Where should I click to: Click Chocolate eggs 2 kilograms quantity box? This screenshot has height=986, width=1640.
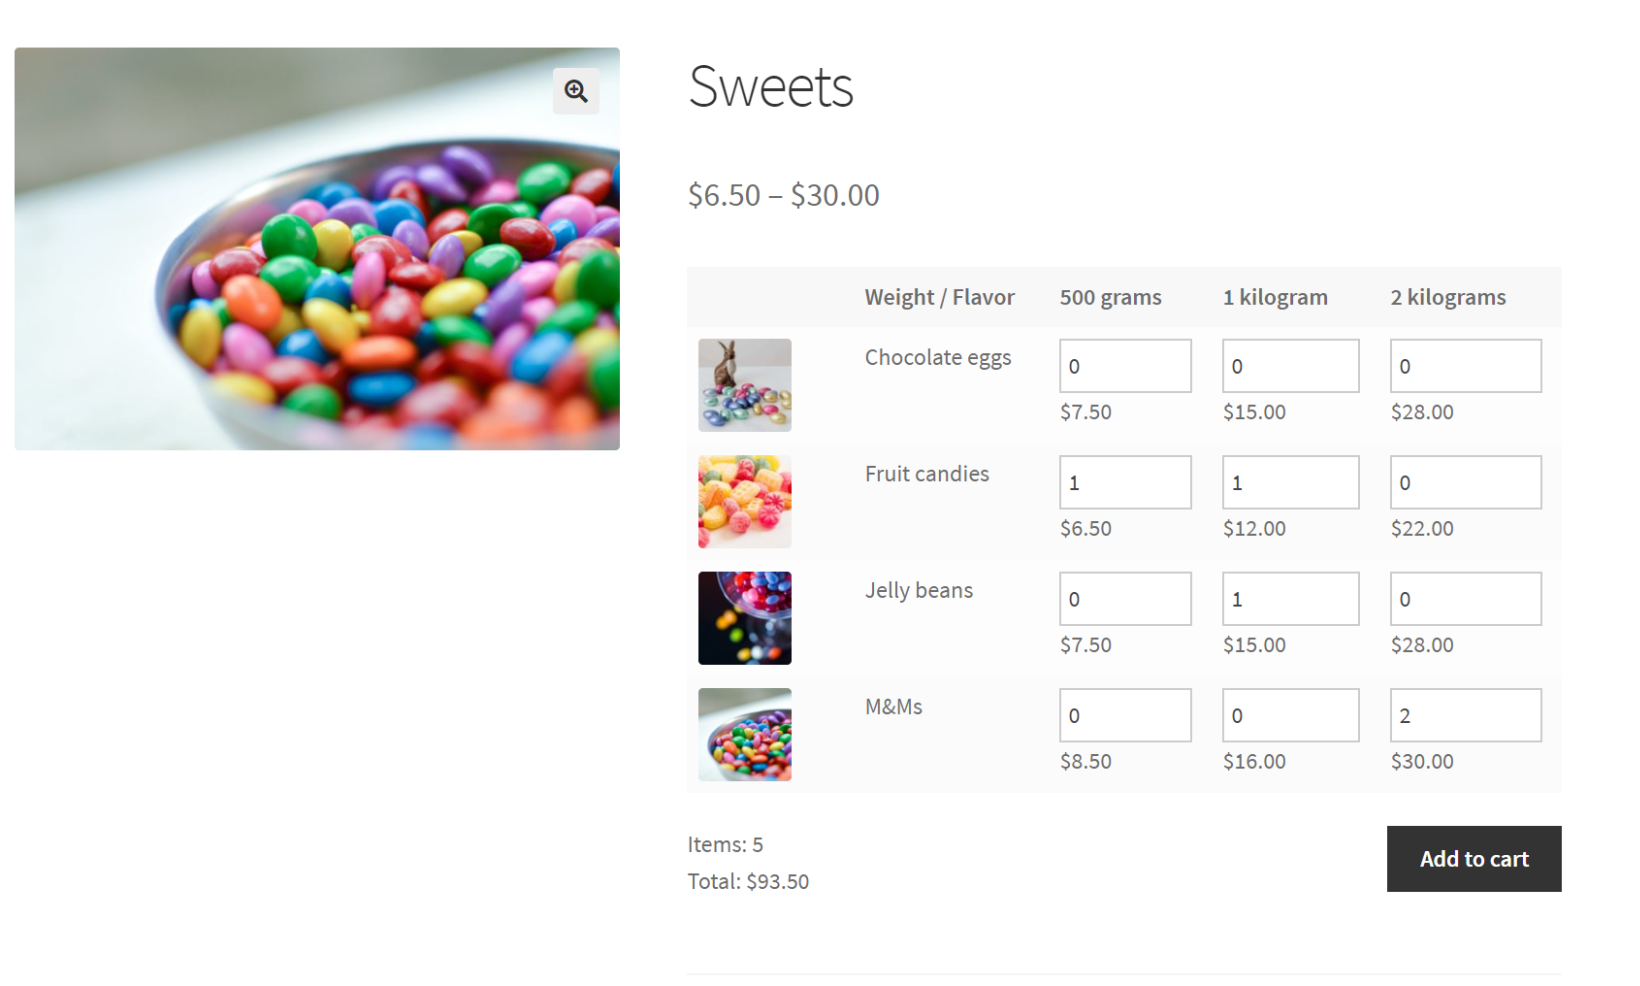tap(1465, 366)
